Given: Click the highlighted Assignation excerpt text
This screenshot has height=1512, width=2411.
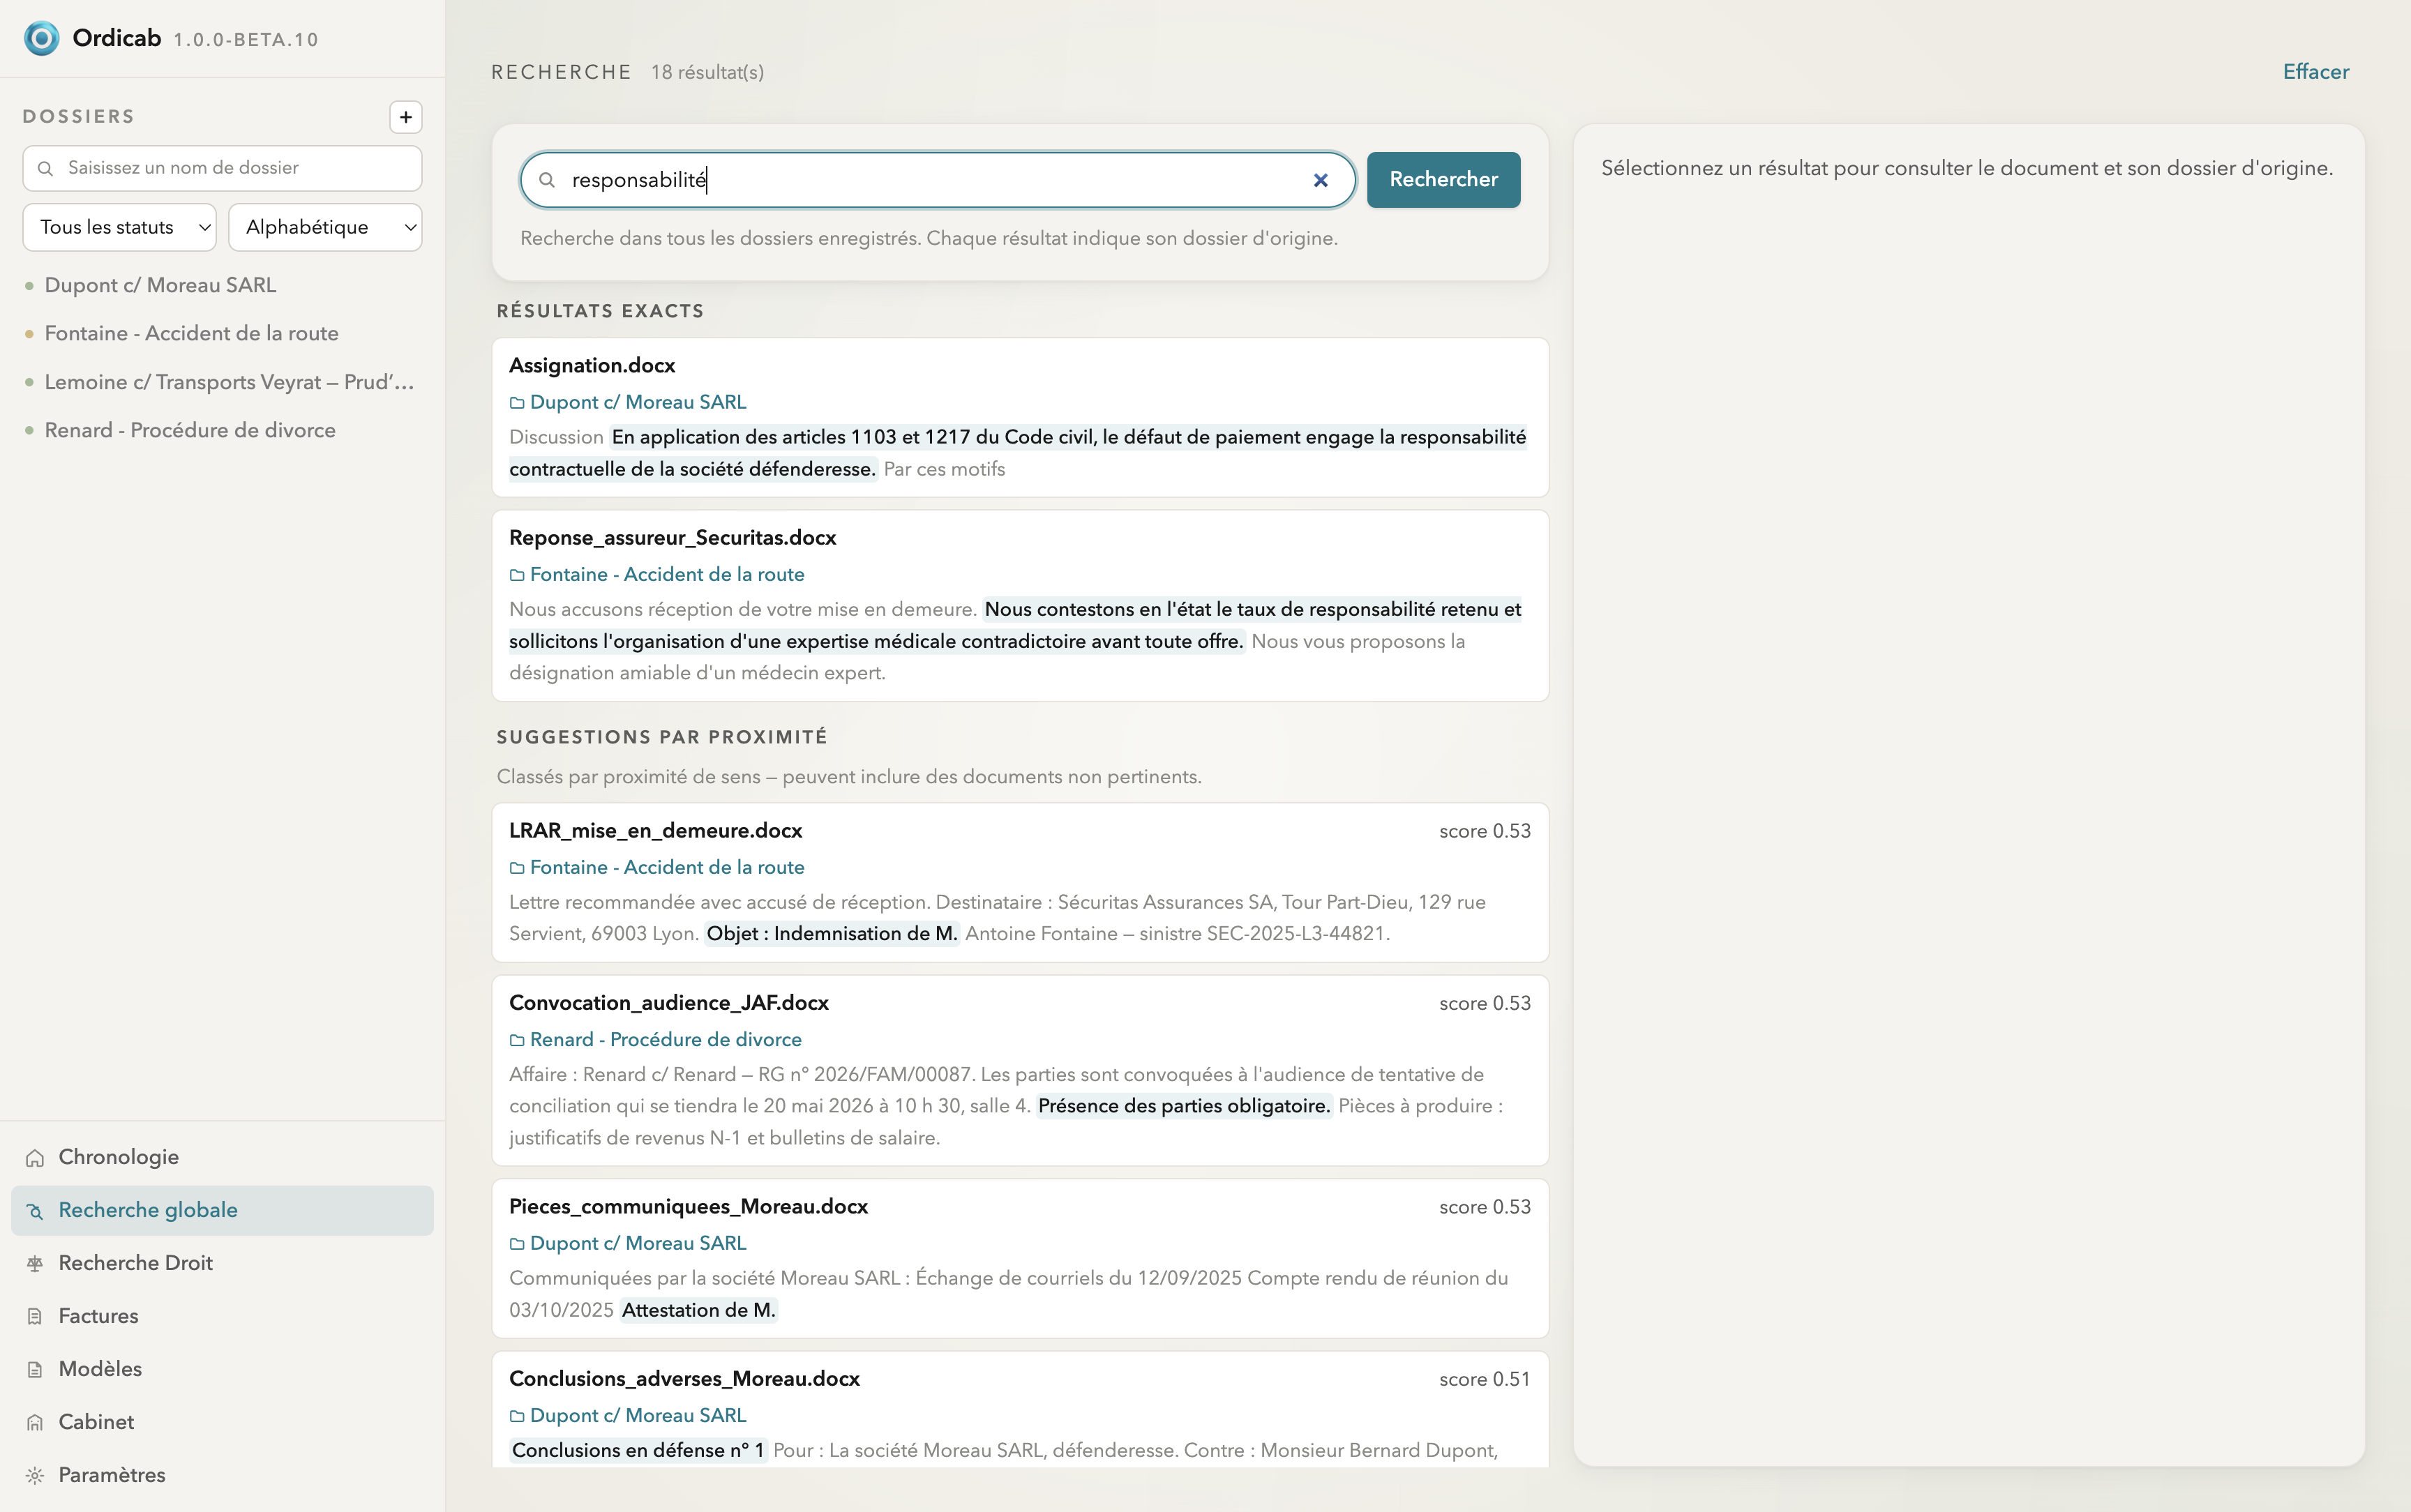Looking at the screenshot, I should click(x=1018, y=453).
